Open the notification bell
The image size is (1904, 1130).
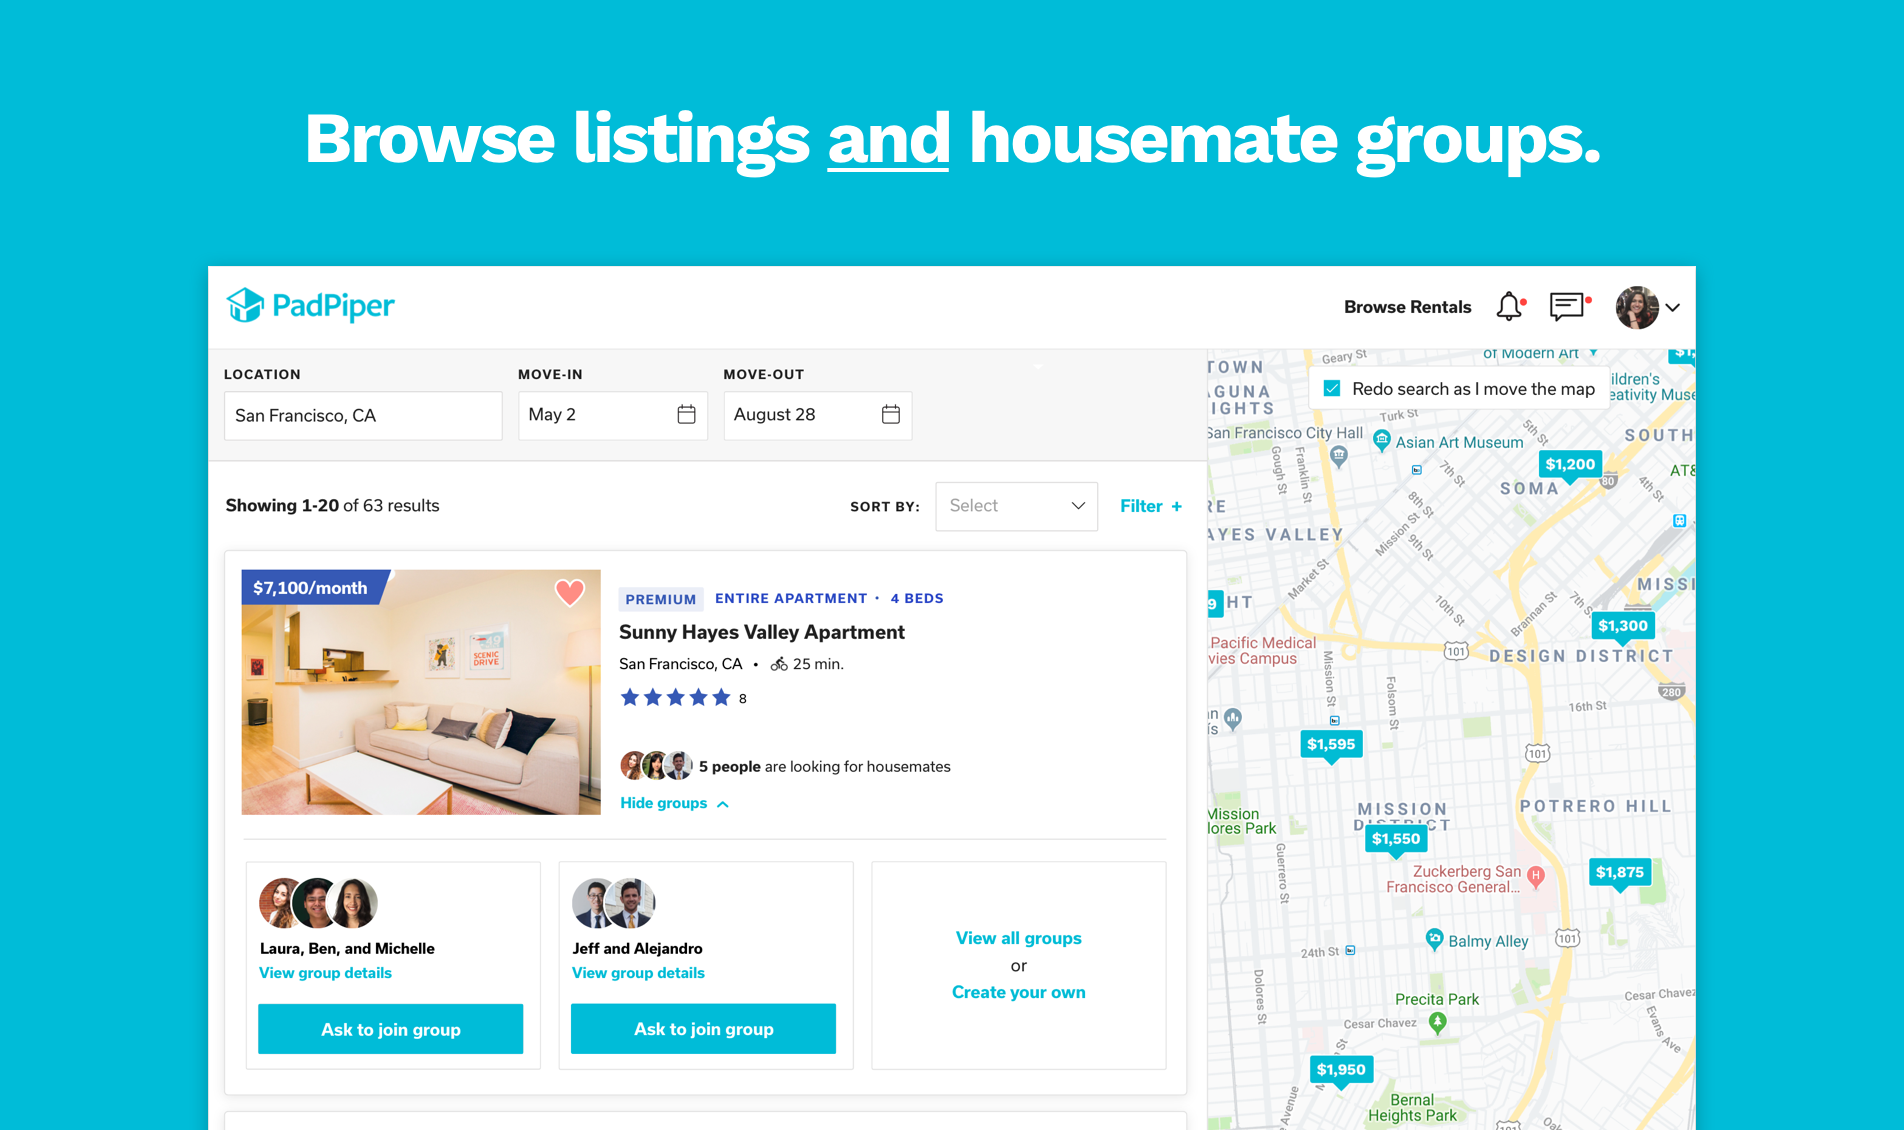pos(1509,307)
